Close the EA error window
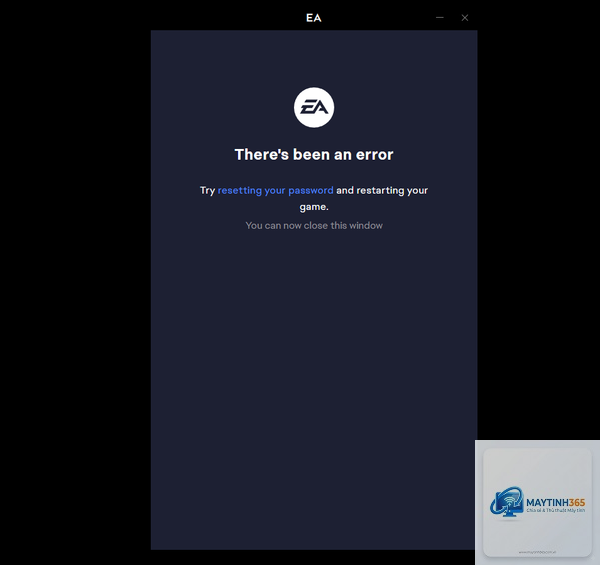 (465, 18)
